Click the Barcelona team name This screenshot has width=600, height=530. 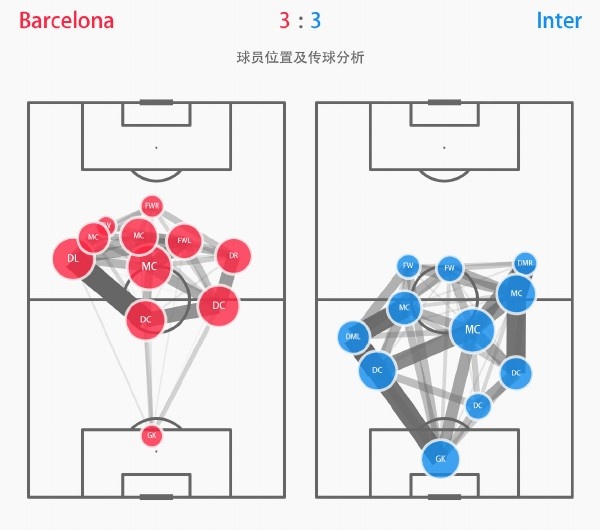(67, 21)
